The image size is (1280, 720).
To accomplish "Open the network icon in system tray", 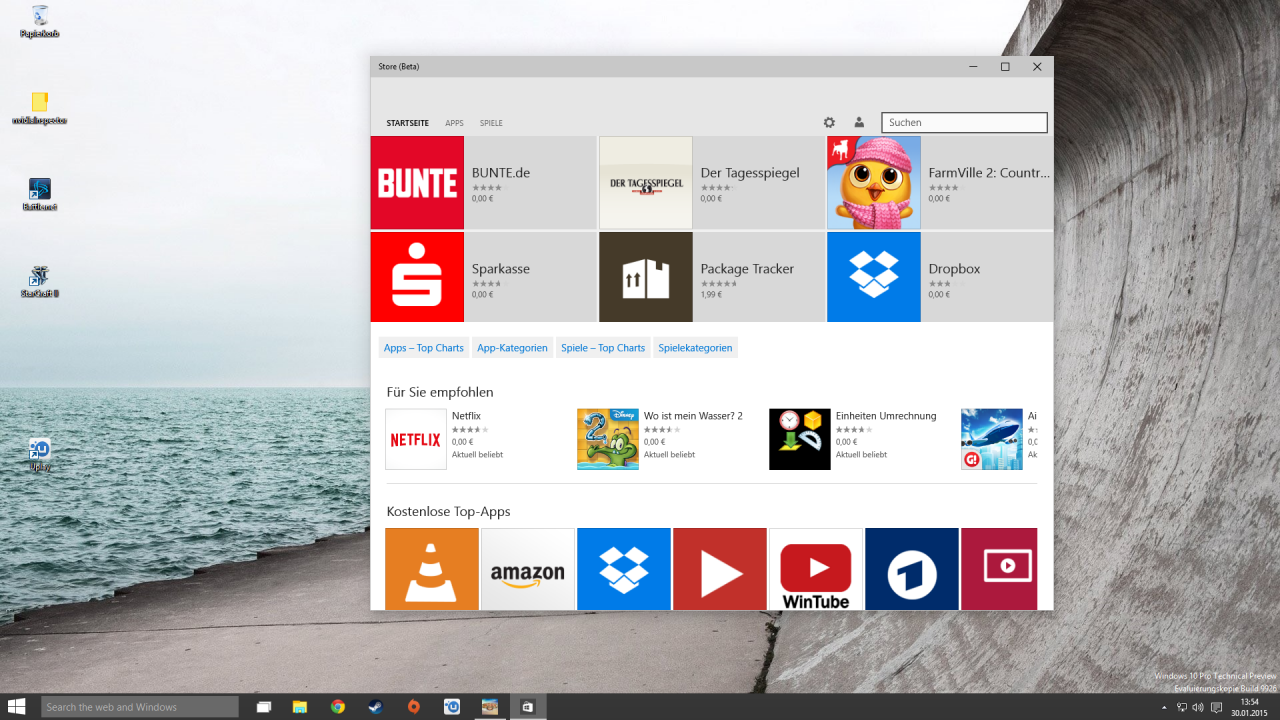I will coord(1181,707).
